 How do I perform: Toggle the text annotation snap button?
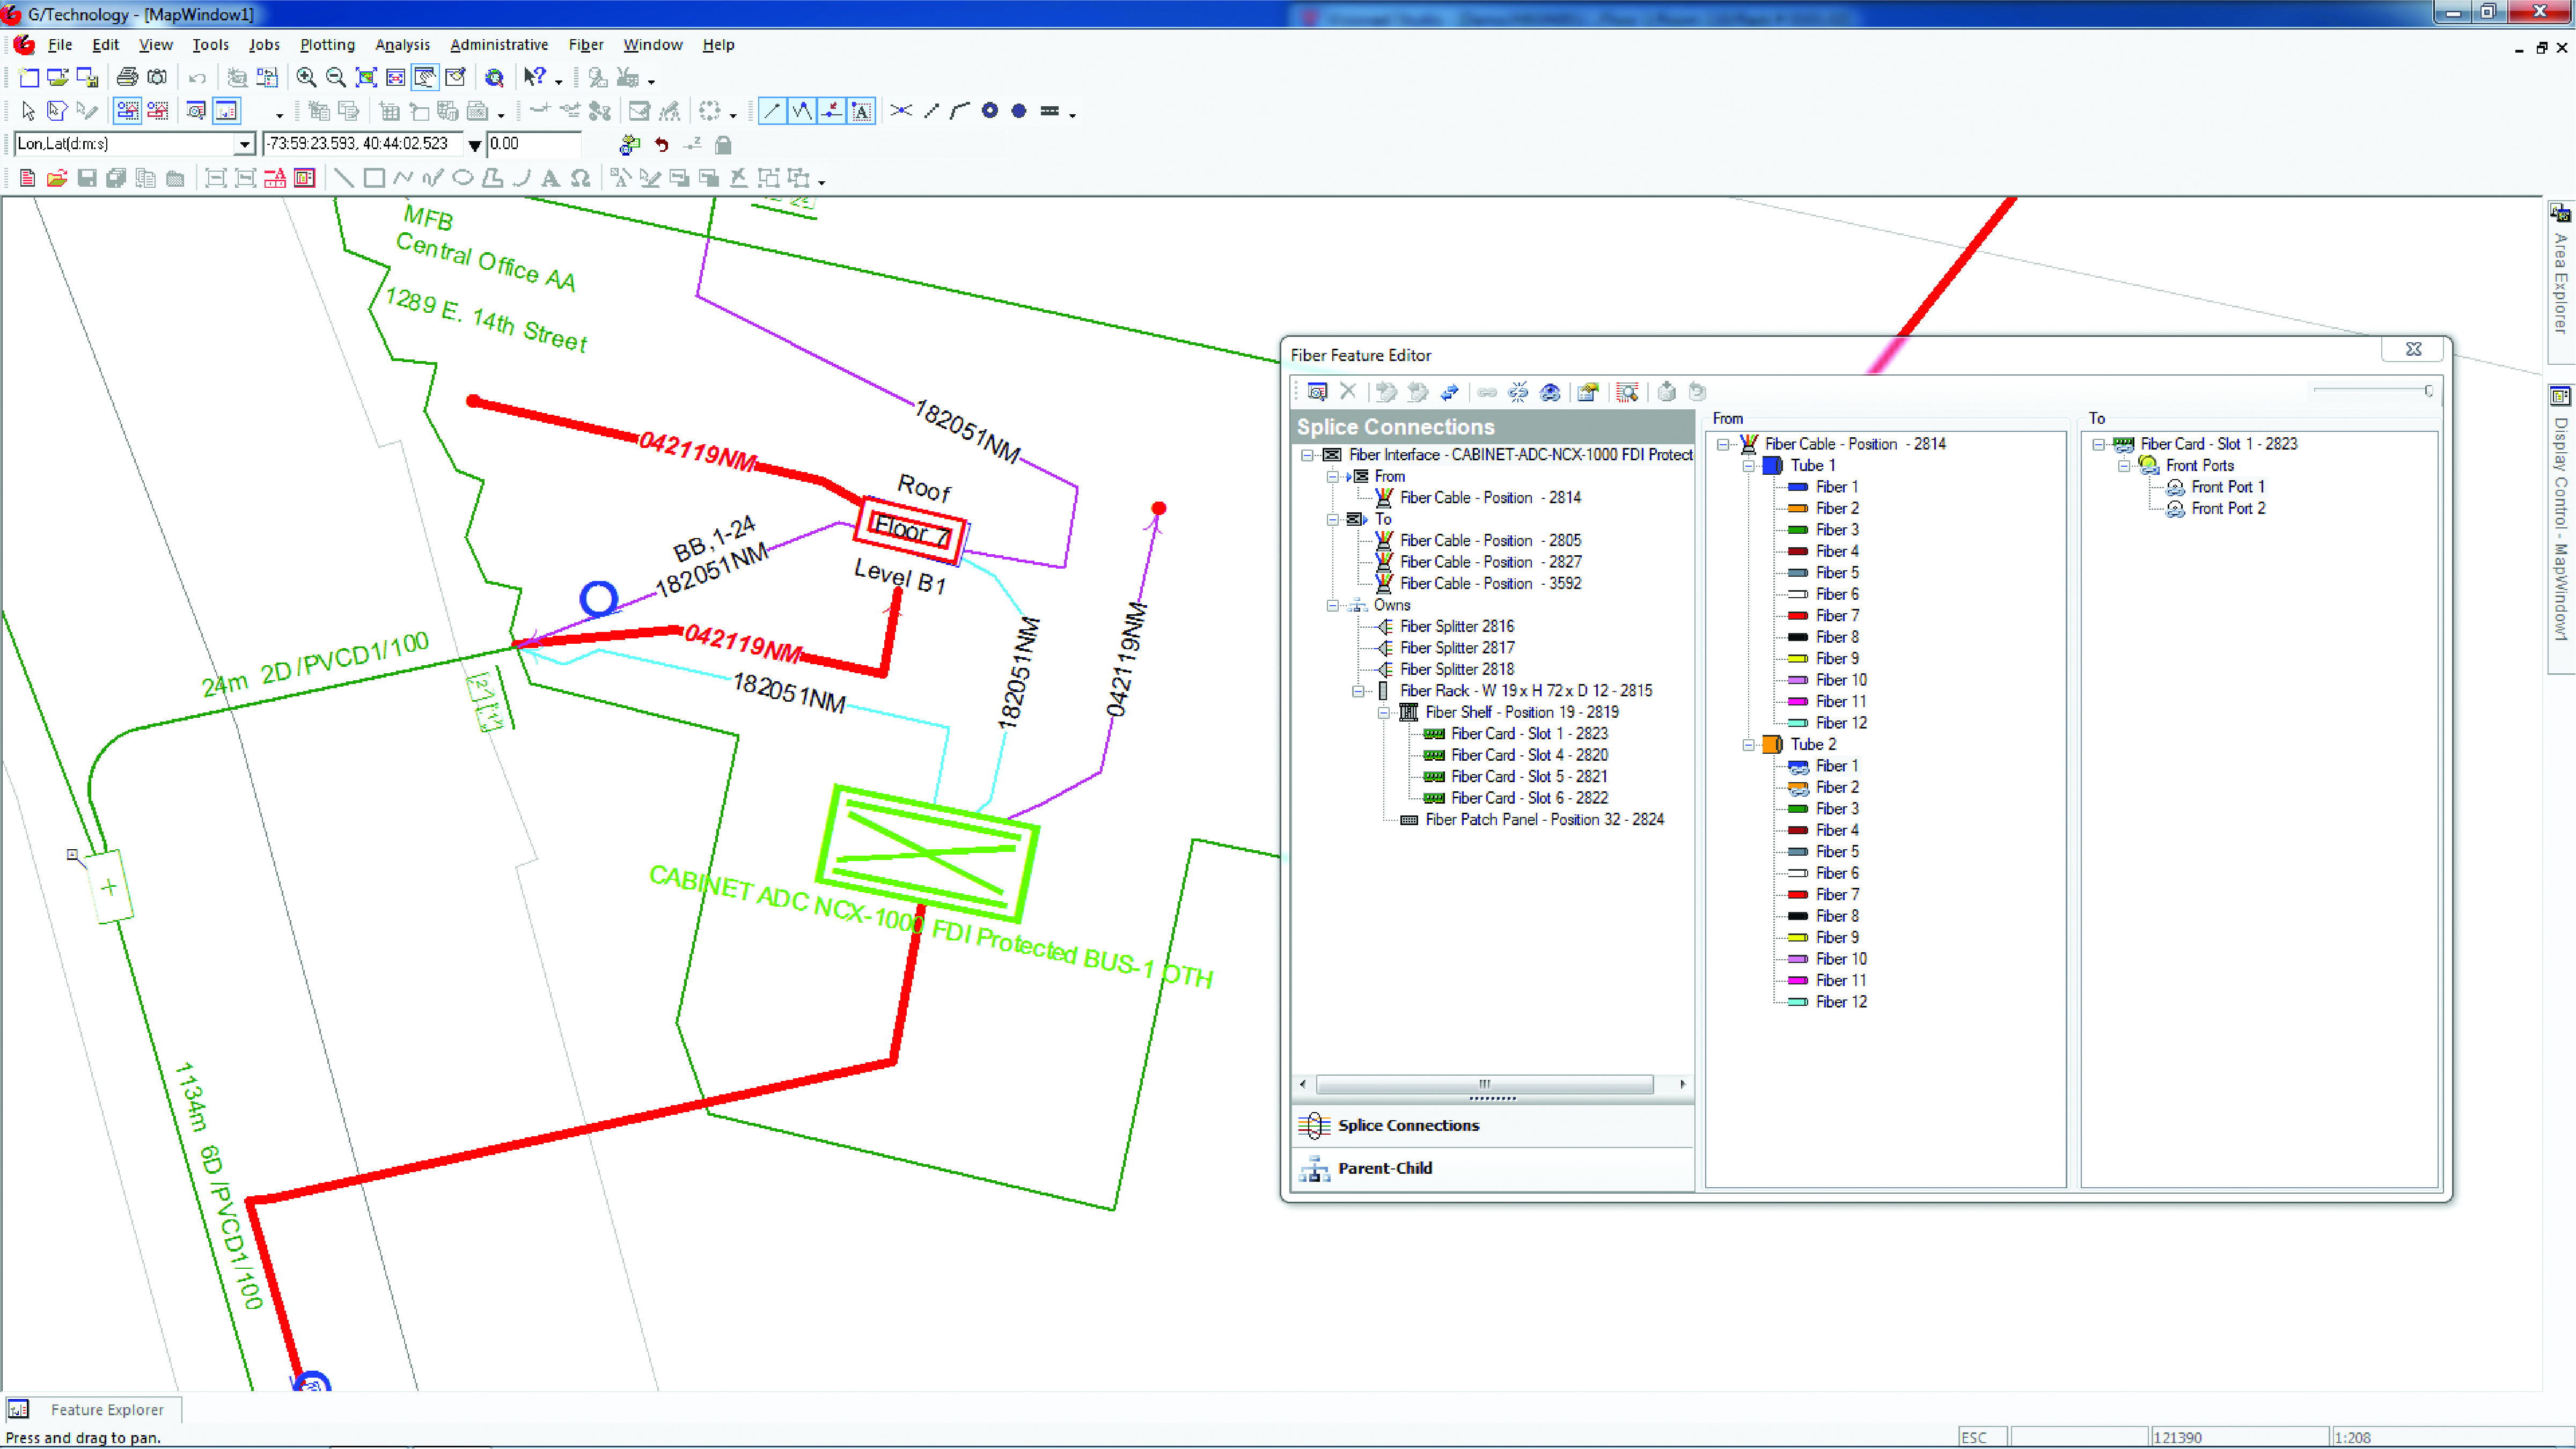[x=861, y=111]
